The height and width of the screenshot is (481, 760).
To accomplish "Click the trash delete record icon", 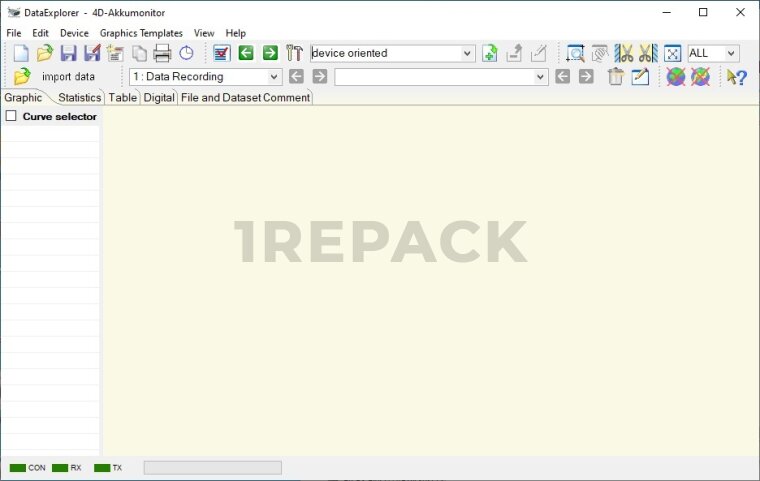I will coord(615,77).
